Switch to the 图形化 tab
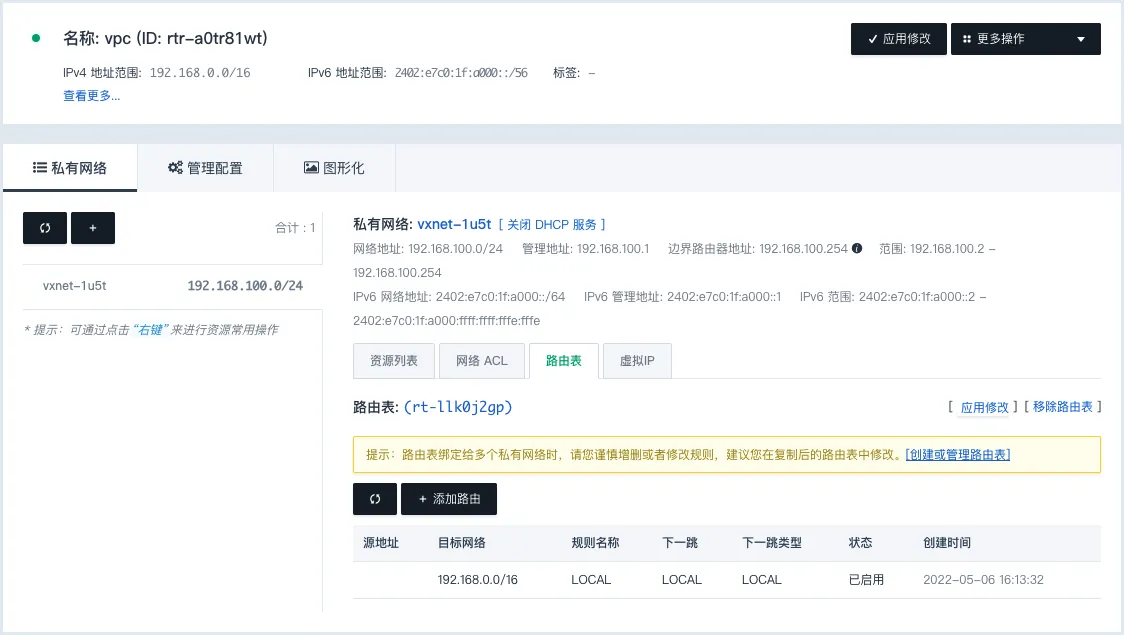 334,168
